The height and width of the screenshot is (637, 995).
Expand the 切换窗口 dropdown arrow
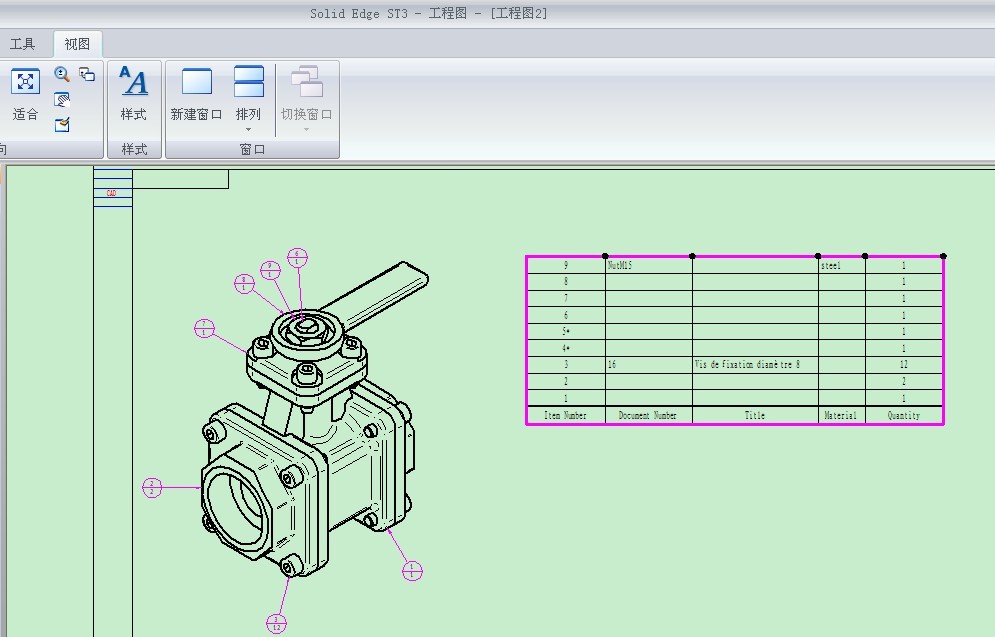point(306,129)
